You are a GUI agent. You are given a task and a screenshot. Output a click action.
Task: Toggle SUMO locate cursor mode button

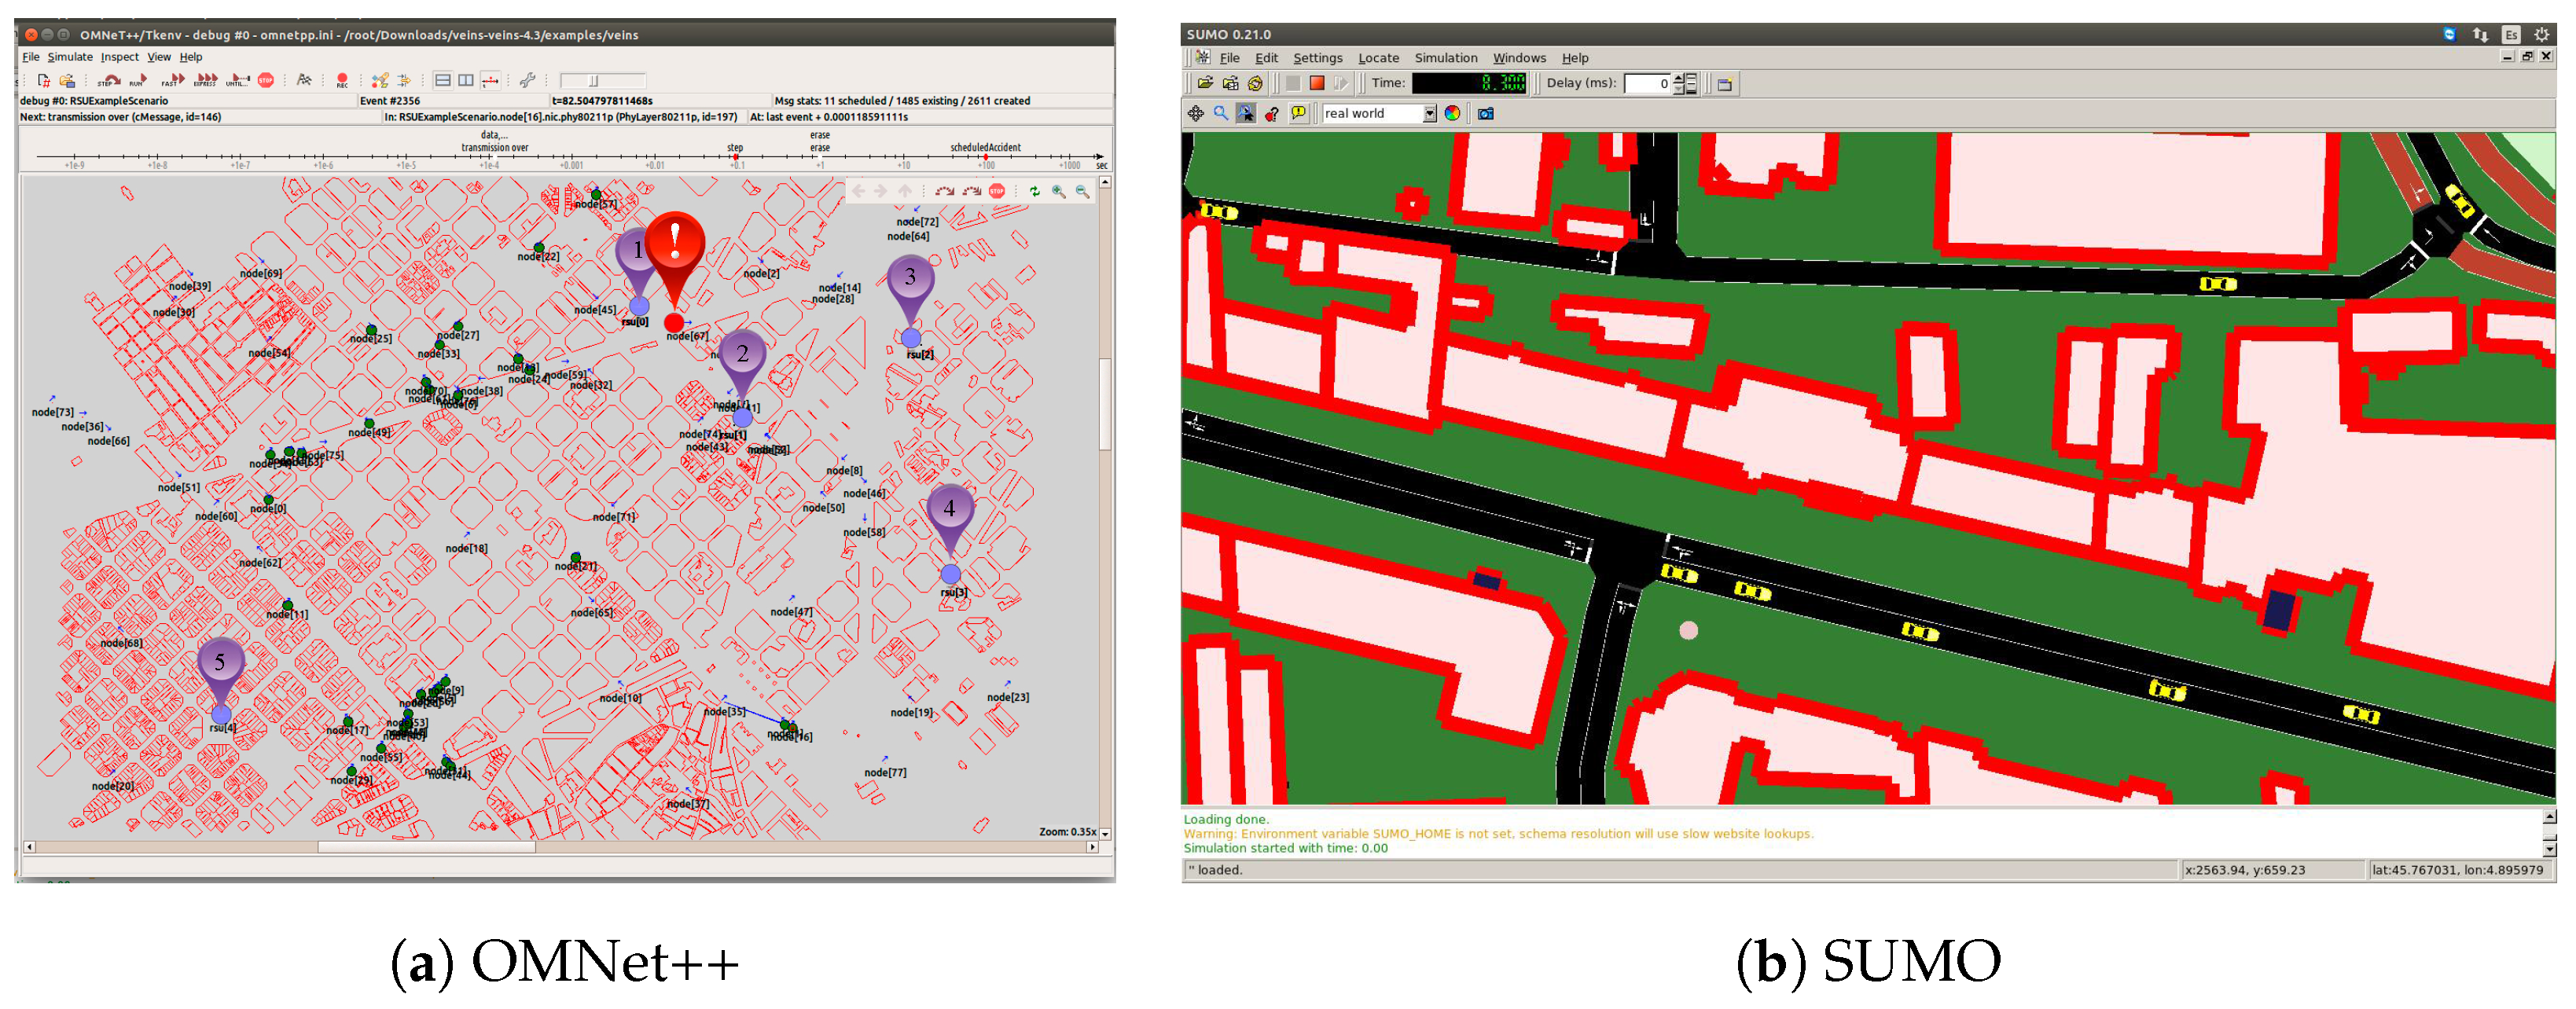[x=1246, y=114]
